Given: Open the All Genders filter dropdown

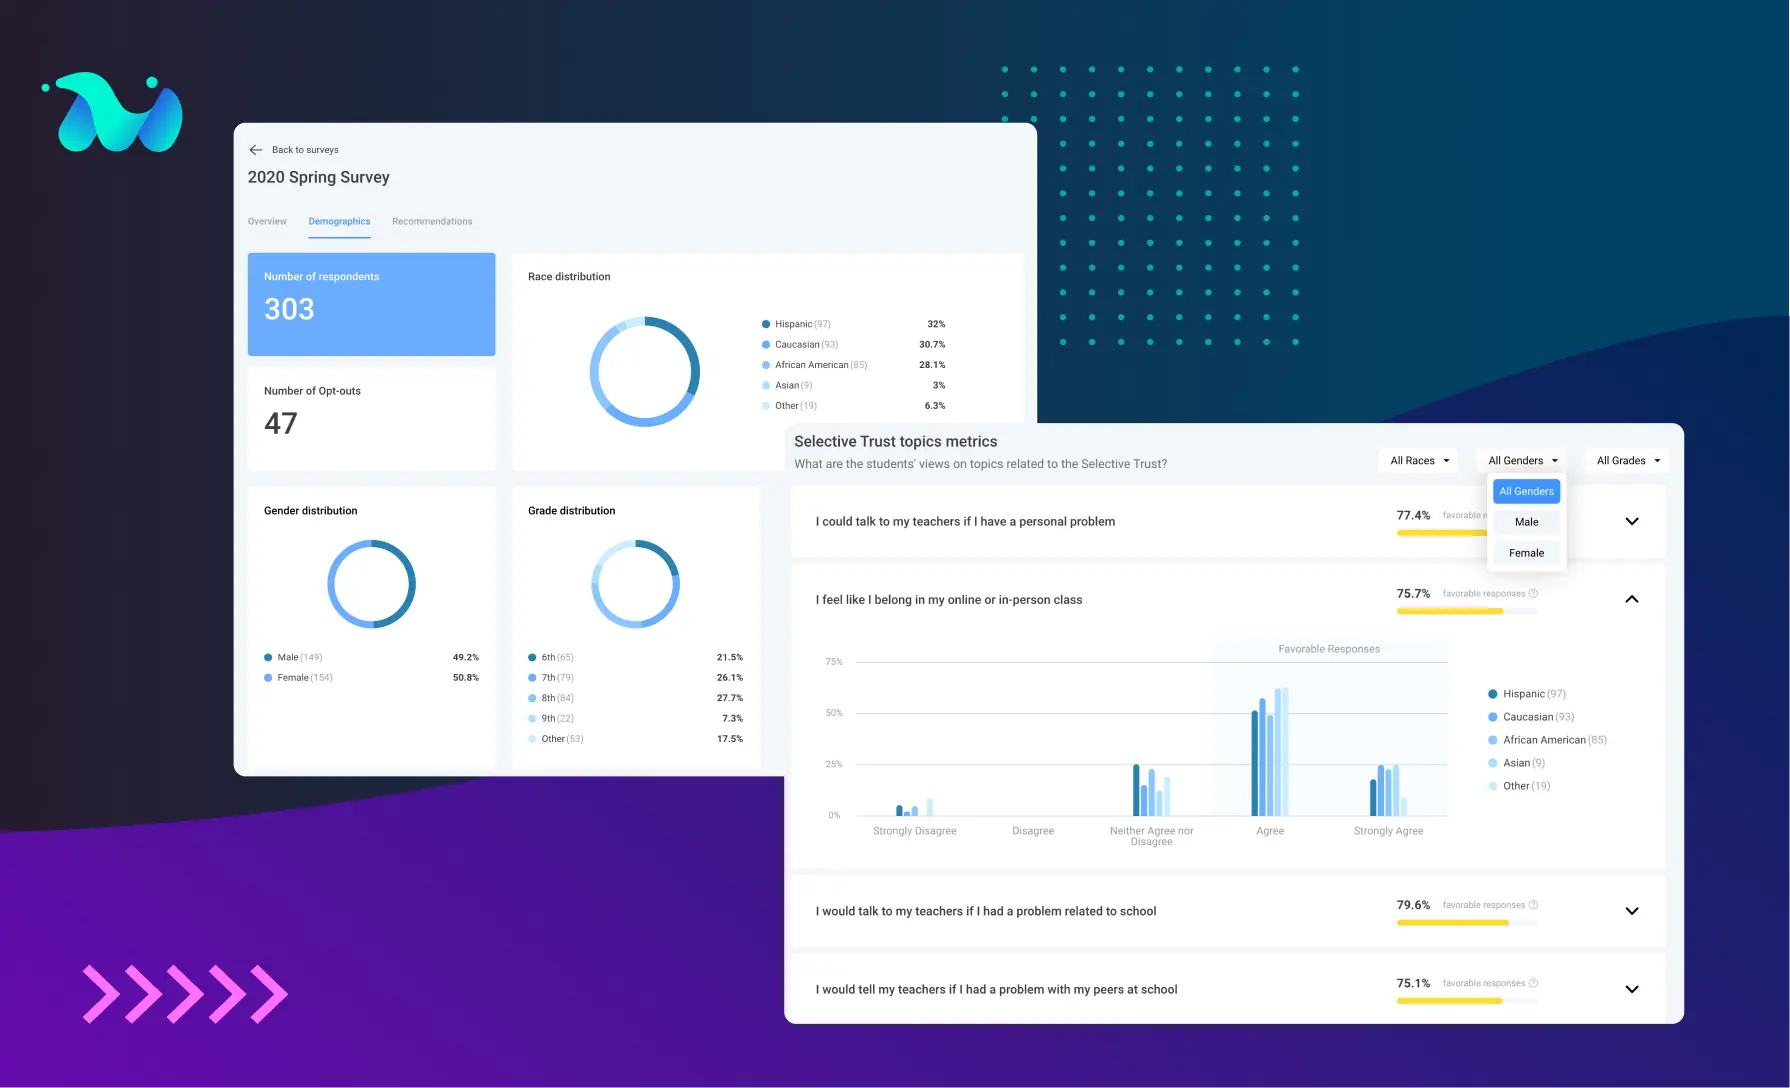Looking at the screenshot, I should point(1522,461).
